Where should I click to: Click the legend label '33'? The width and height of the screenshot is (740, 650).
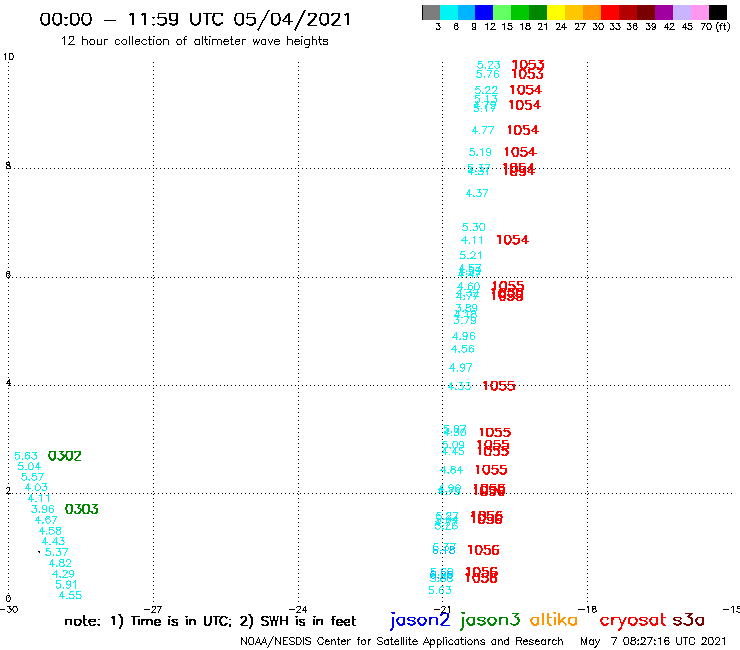(615, 26)
